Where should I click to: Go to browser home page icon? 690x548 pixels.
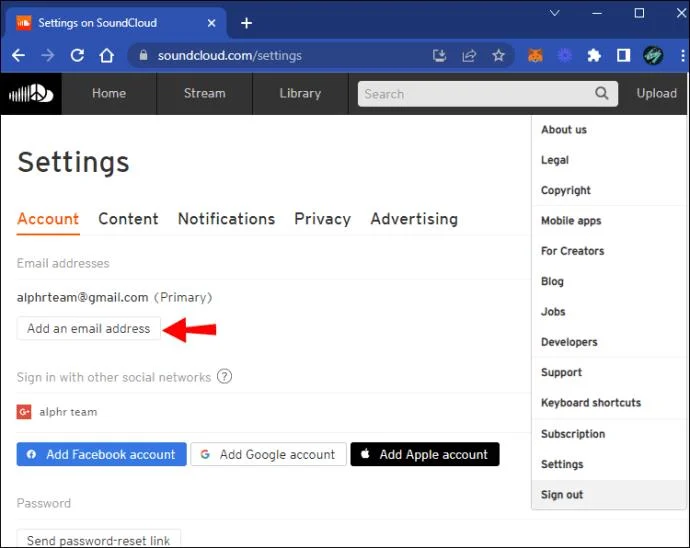106,55
